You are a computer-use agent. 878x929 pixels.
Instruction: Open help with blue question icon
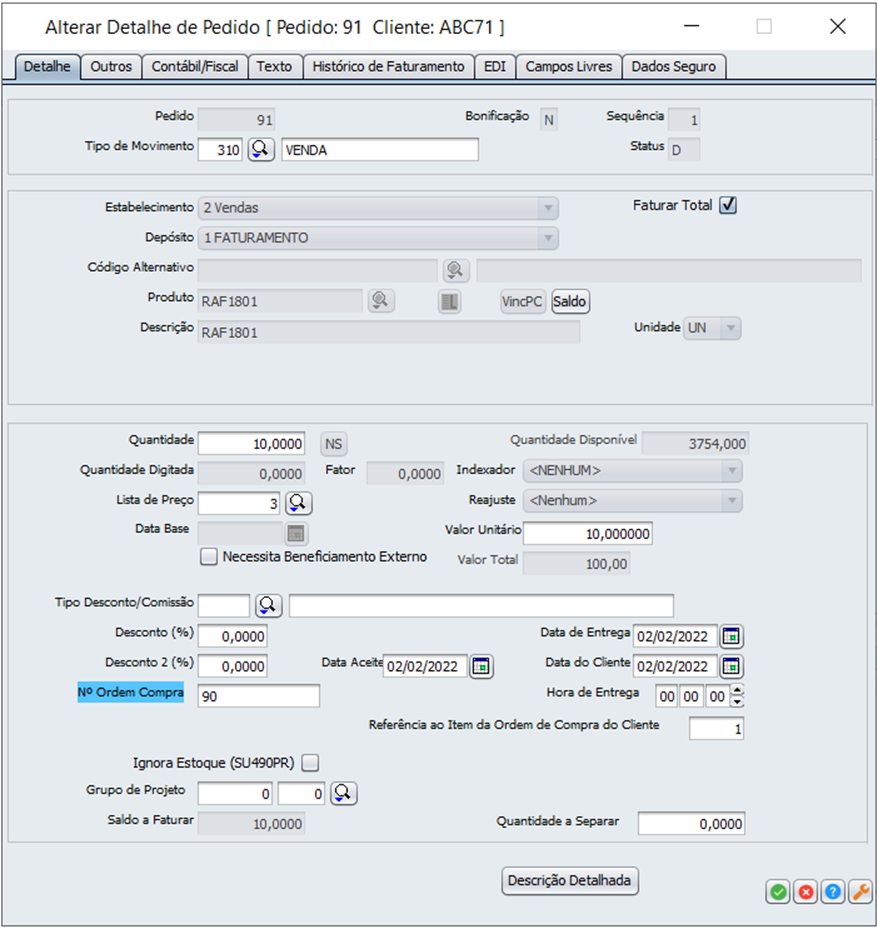pos(833,892)
